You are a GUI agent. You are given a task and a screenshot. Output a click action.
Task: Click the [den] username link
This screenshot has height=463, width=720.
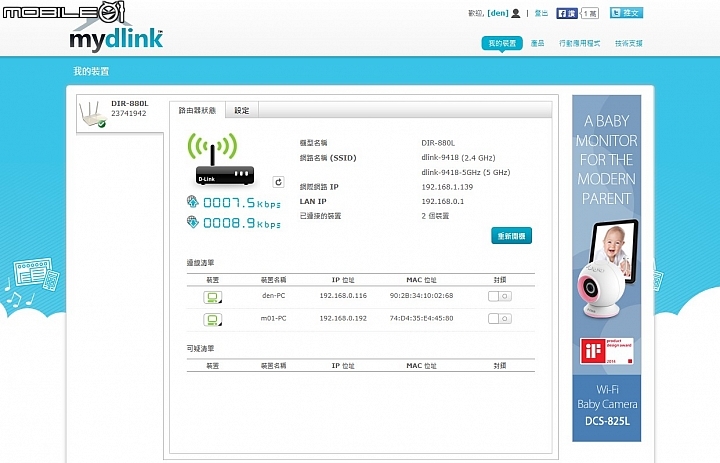(498, 13)
